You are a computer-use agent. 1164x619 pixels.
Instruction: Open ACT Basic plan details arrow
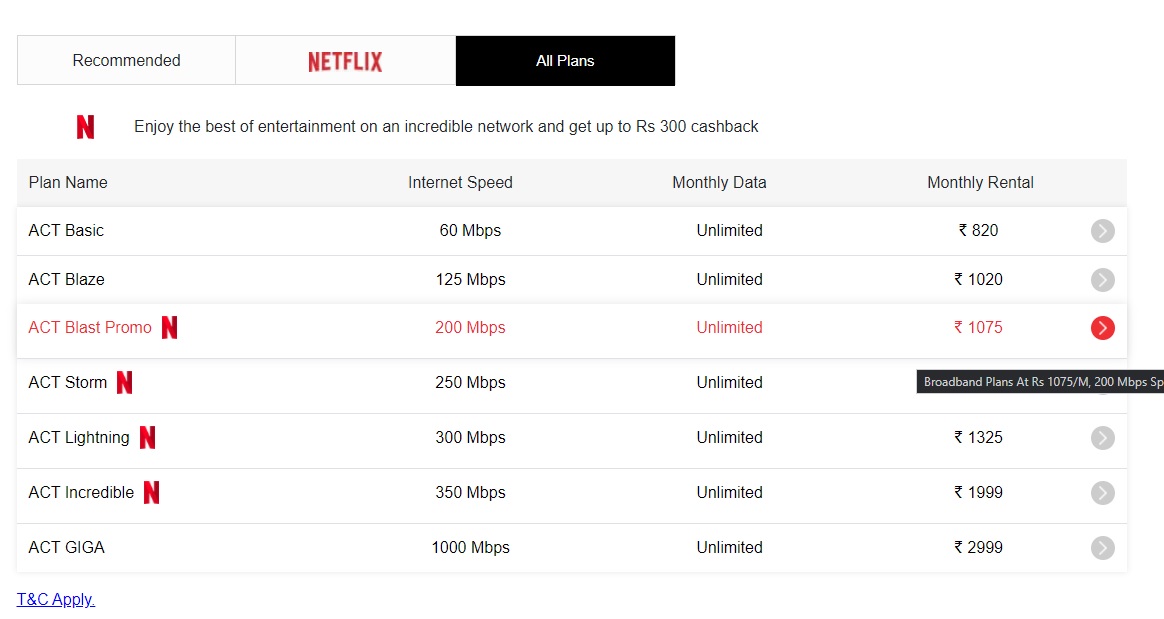[1102, 231]
